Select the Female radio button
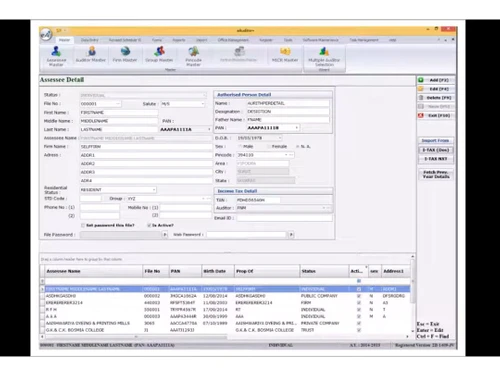The width and height of the screenshot is (500, 375). click(269, 147)
